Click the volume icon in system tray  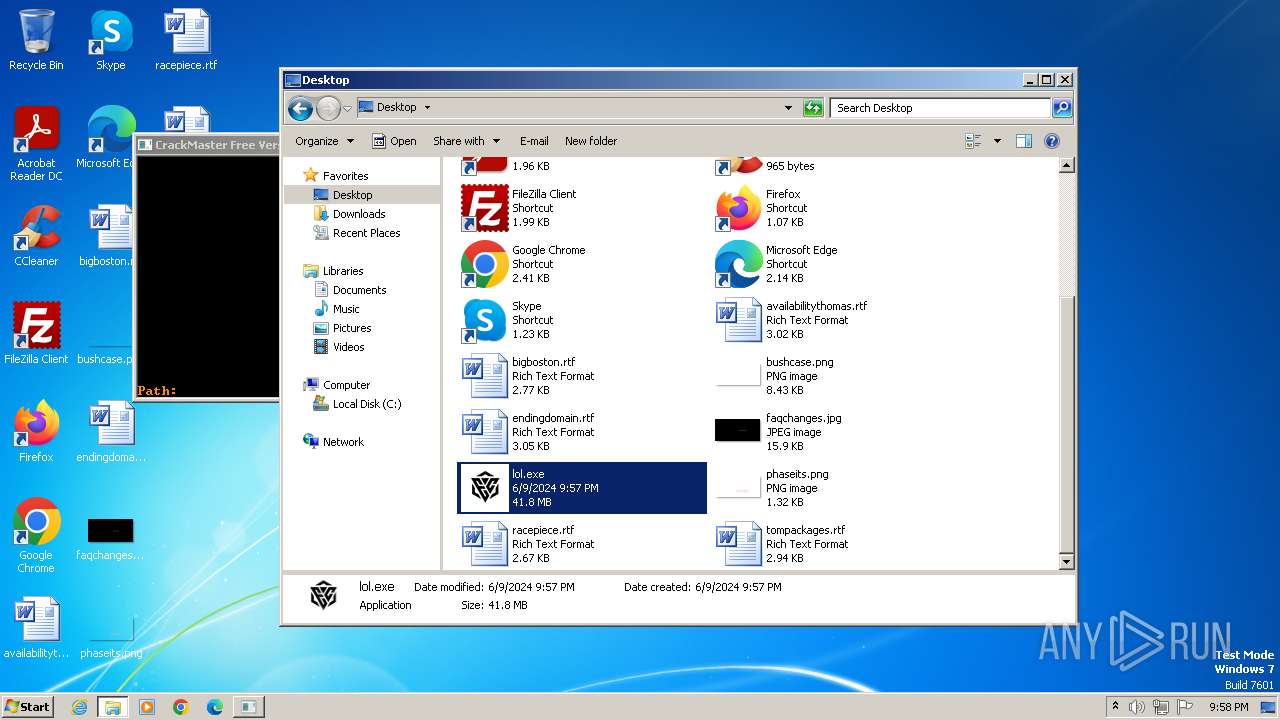pos(1137,707)
